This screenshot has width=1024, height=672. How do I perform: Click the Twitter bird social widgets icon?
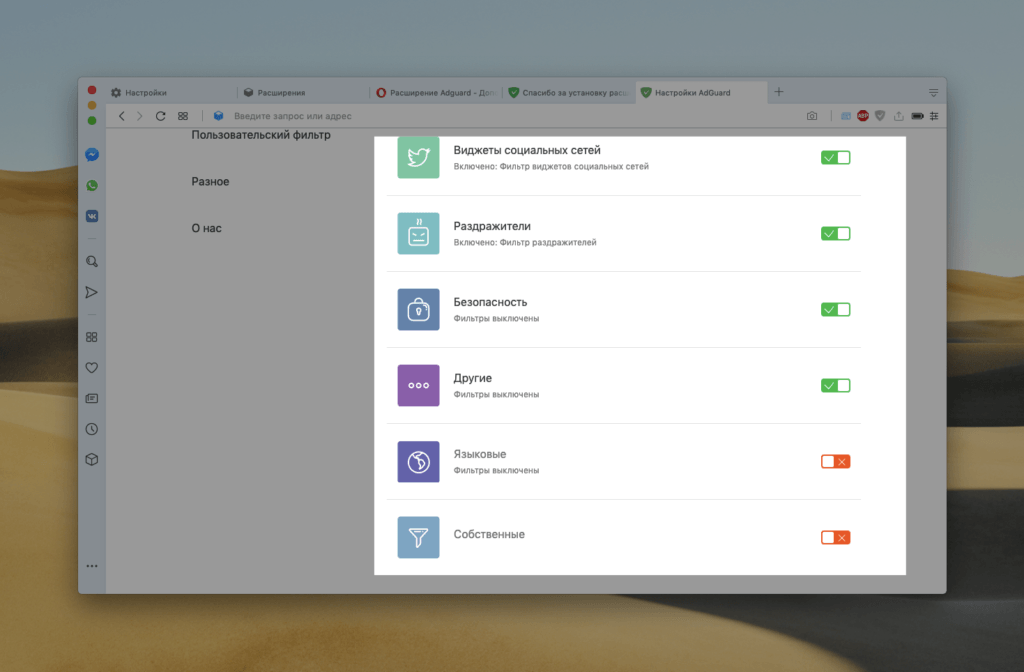(419, 157)
